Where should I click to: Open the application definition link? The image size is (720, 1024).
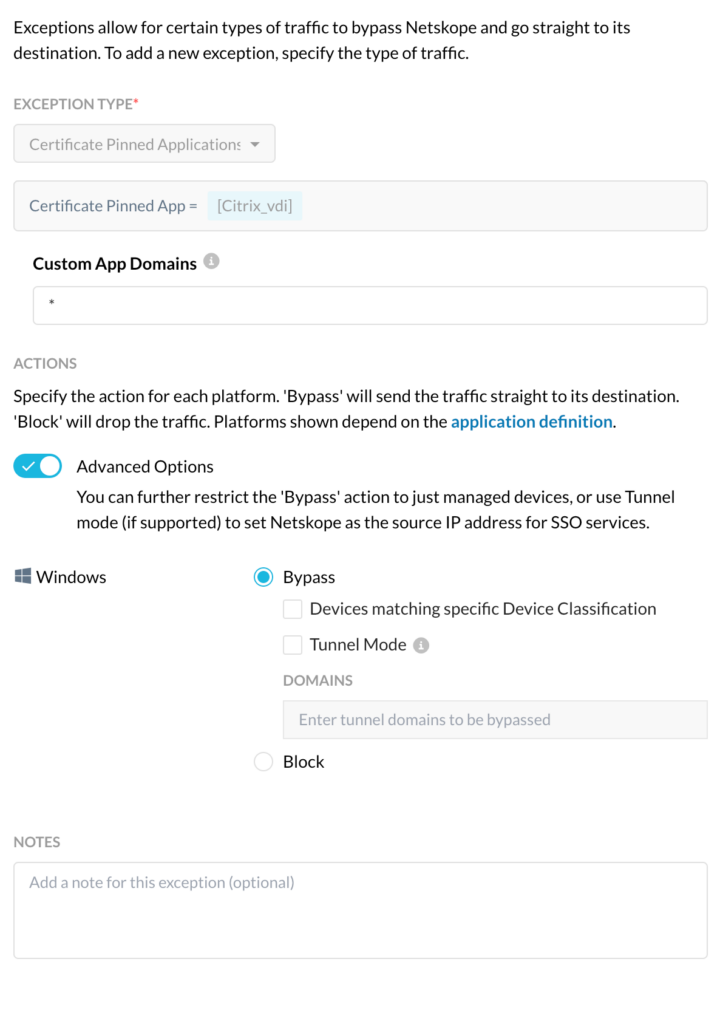point(531,421)
